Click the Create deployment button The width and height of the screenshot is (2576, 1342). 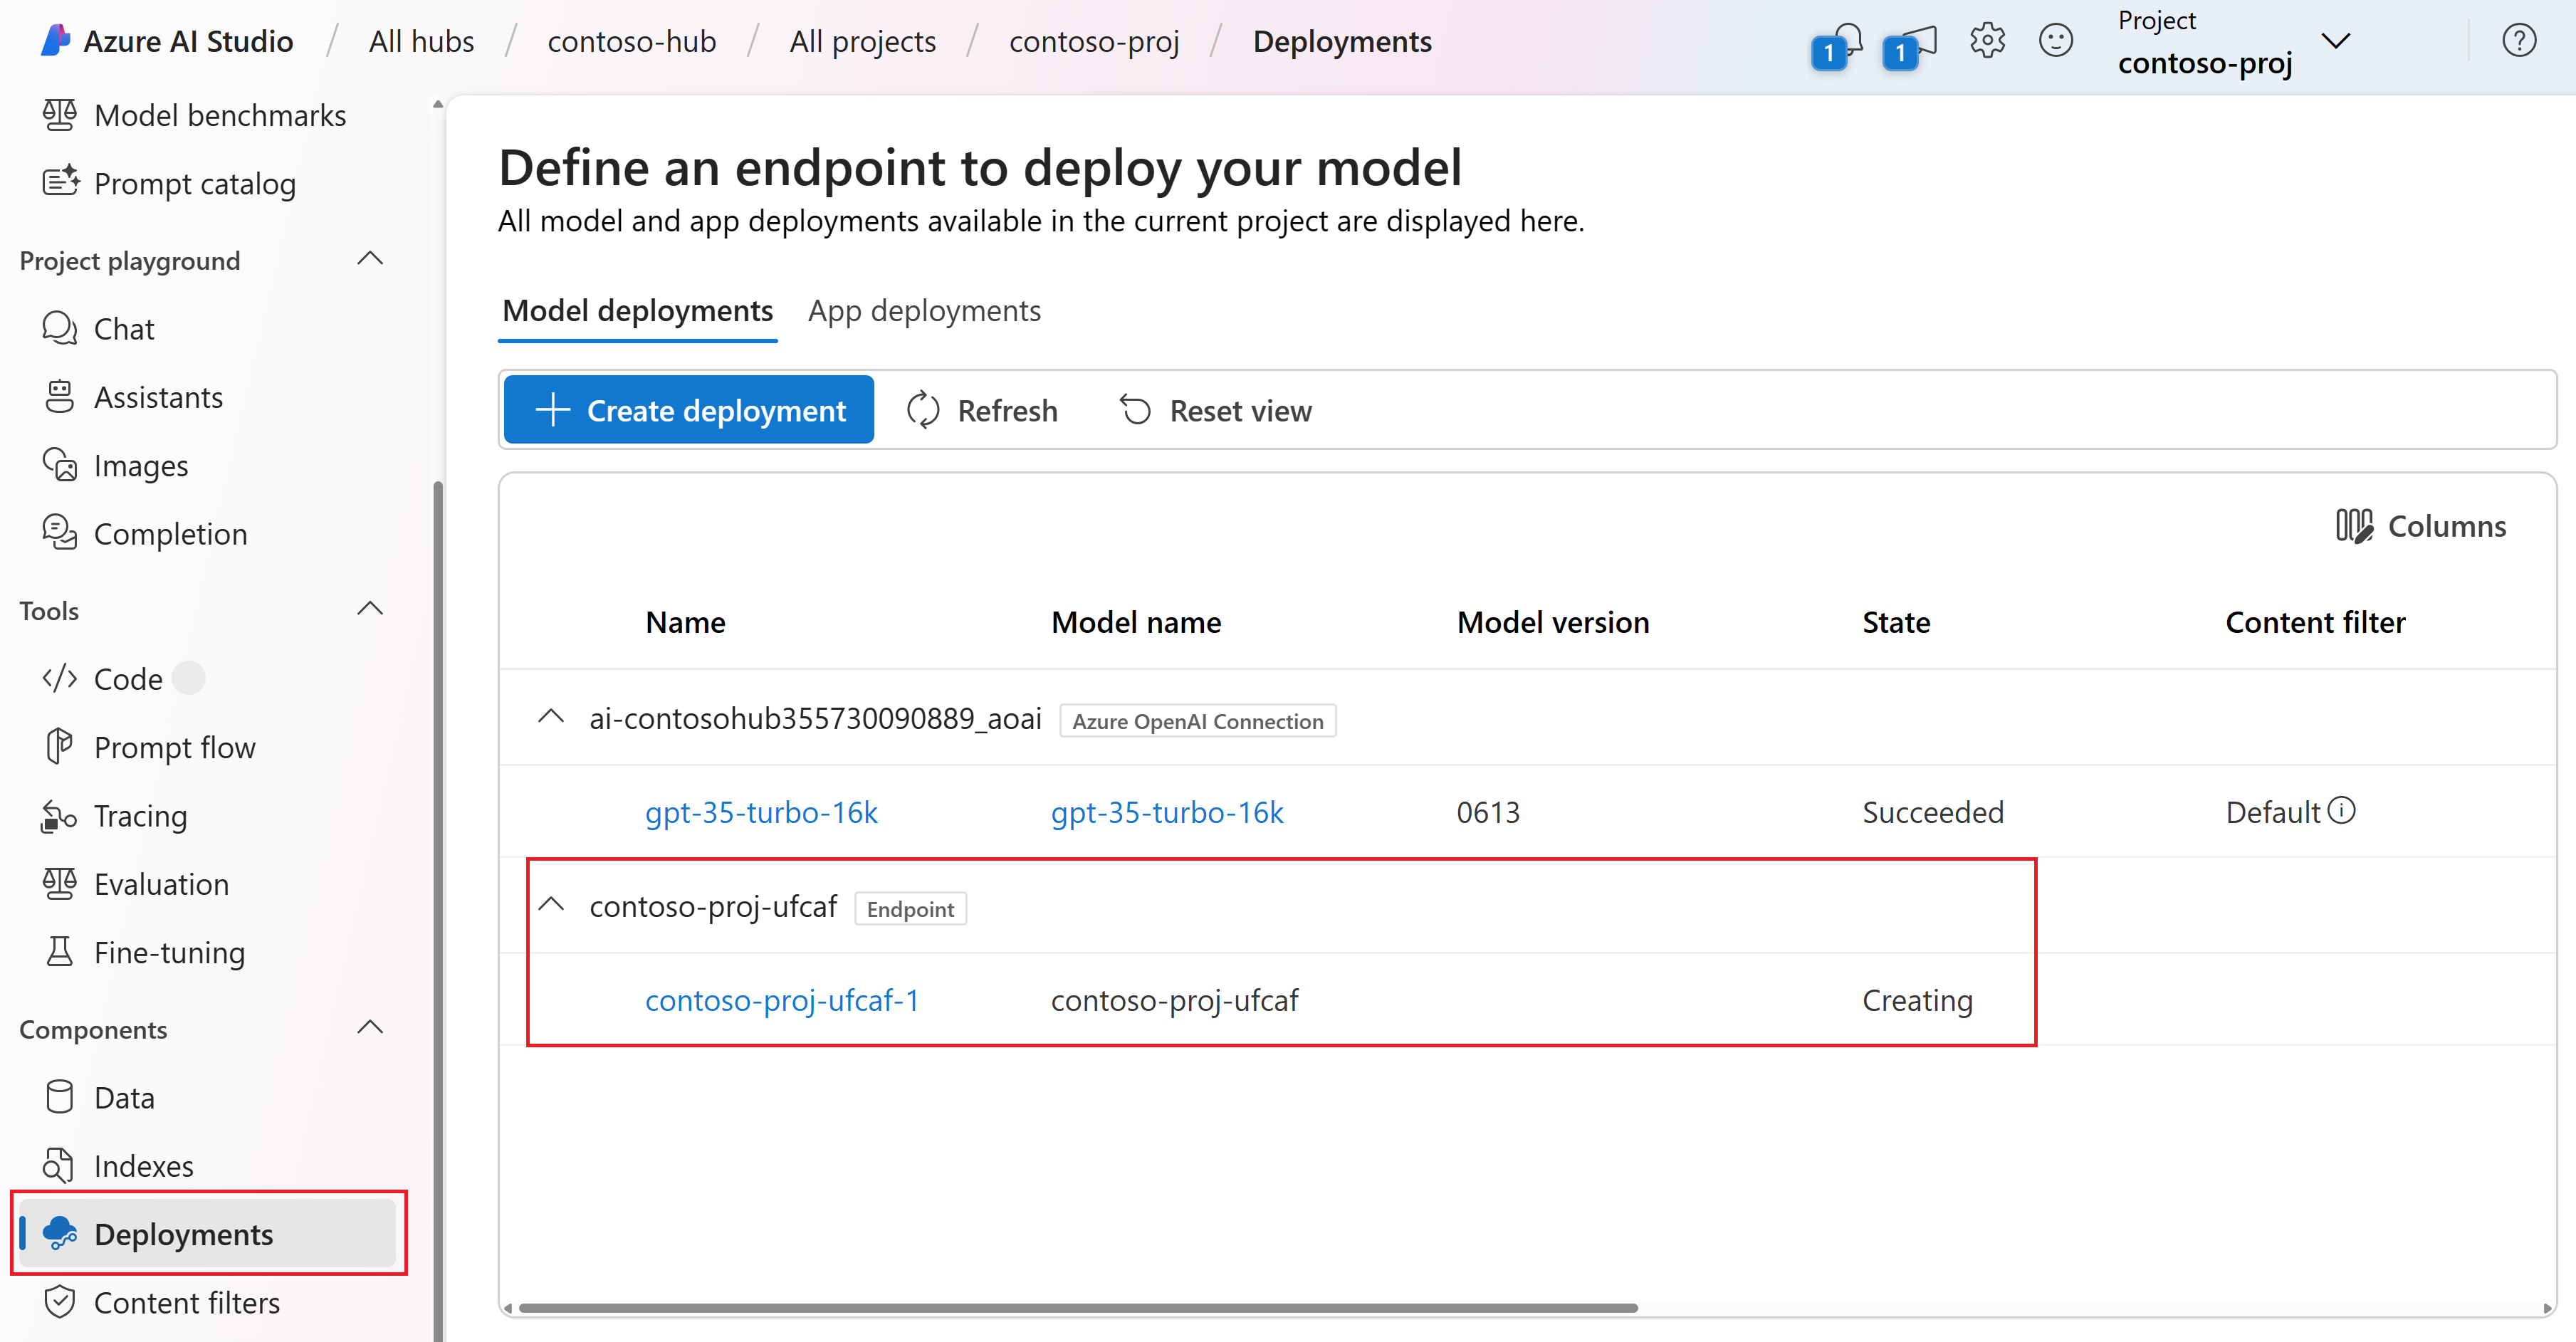tap(688, 410)
